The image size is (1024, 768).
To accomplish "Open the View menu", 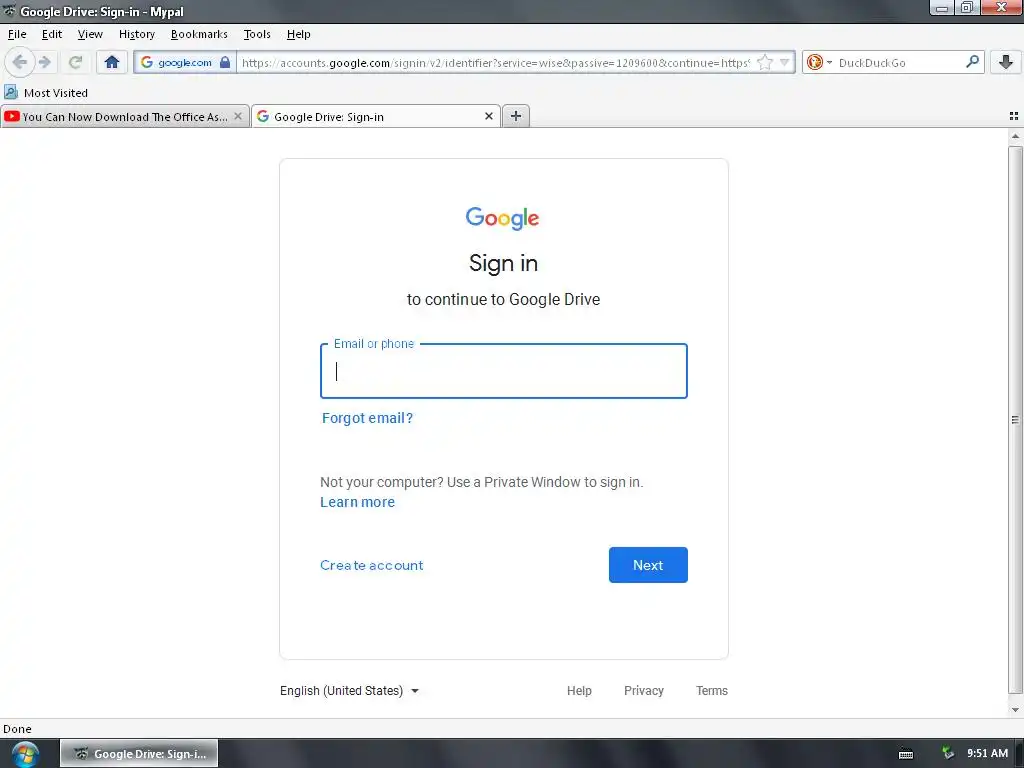I will point(90,34).
